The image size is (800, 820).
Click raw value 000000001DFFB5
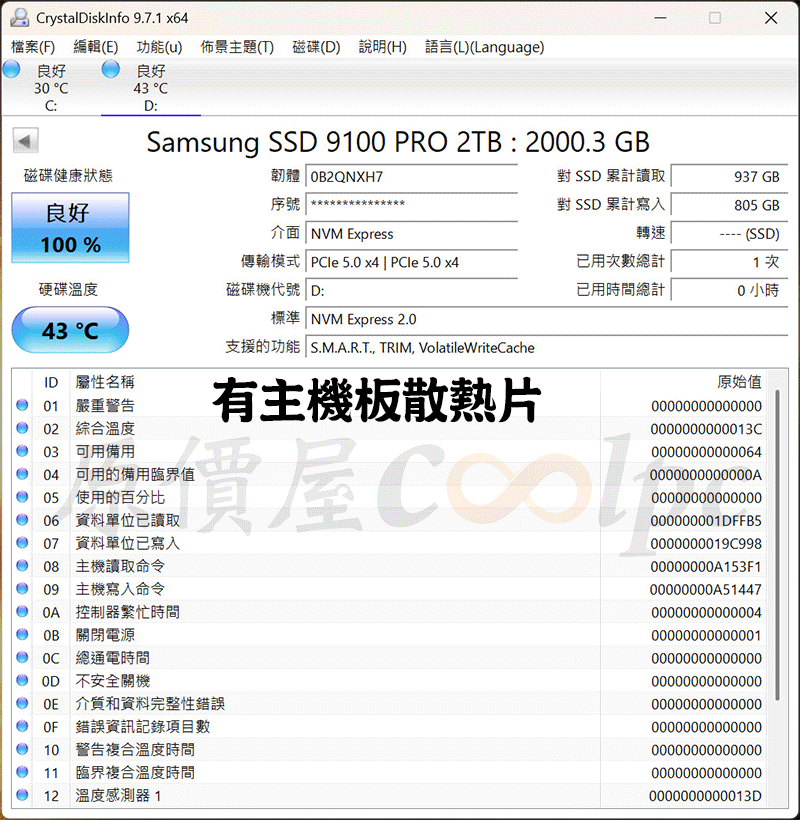[x=706, y=521]
